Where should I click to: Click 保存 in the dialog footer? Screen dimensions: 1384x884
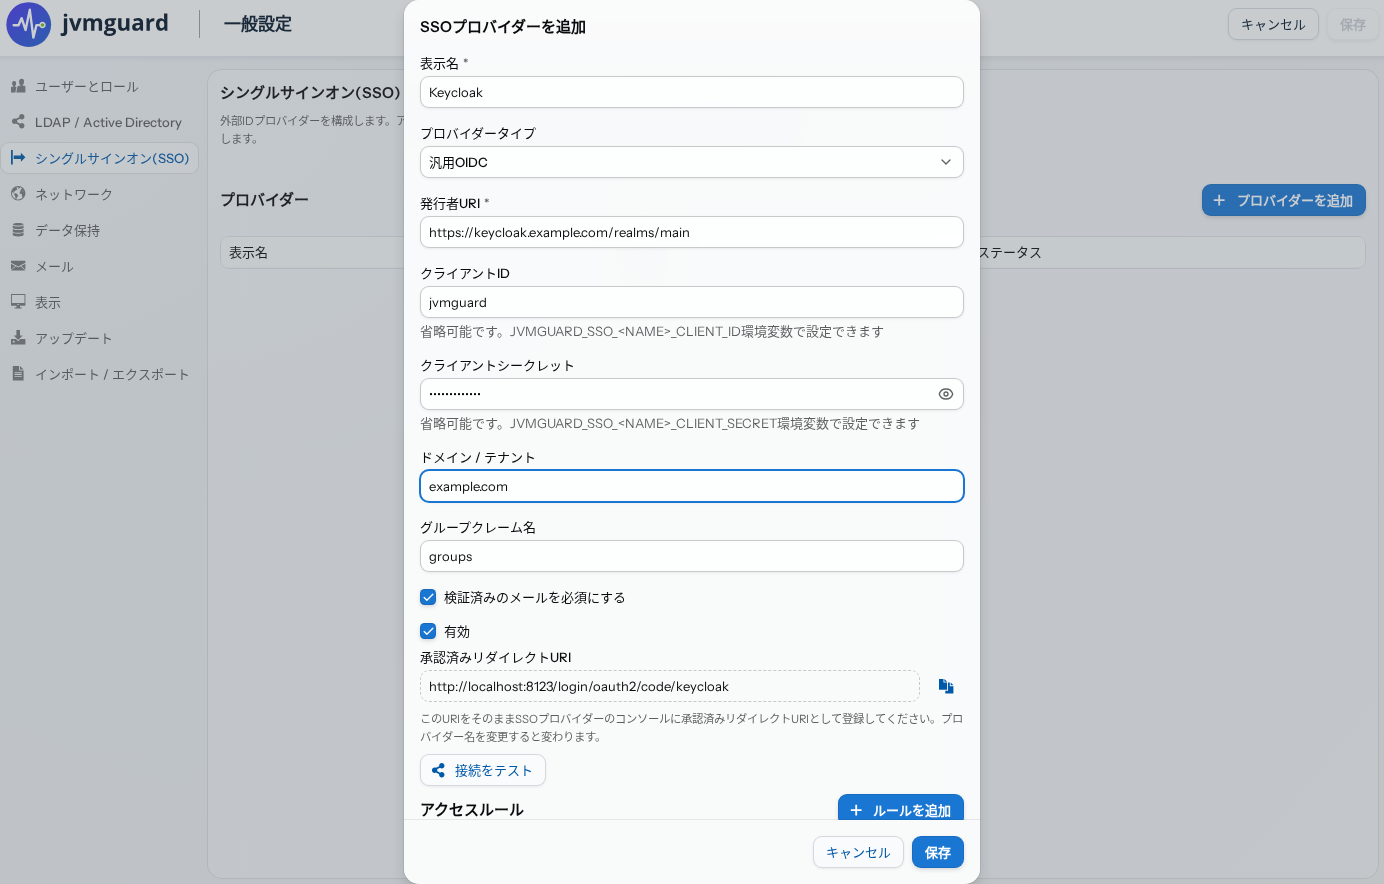(938, 852)
